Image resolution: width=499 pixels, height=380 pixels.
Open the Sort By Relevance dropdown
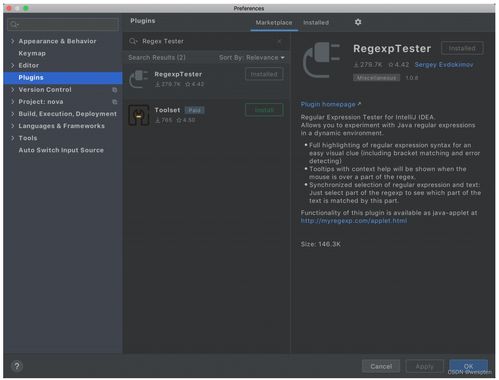click(x=252, y=58)
